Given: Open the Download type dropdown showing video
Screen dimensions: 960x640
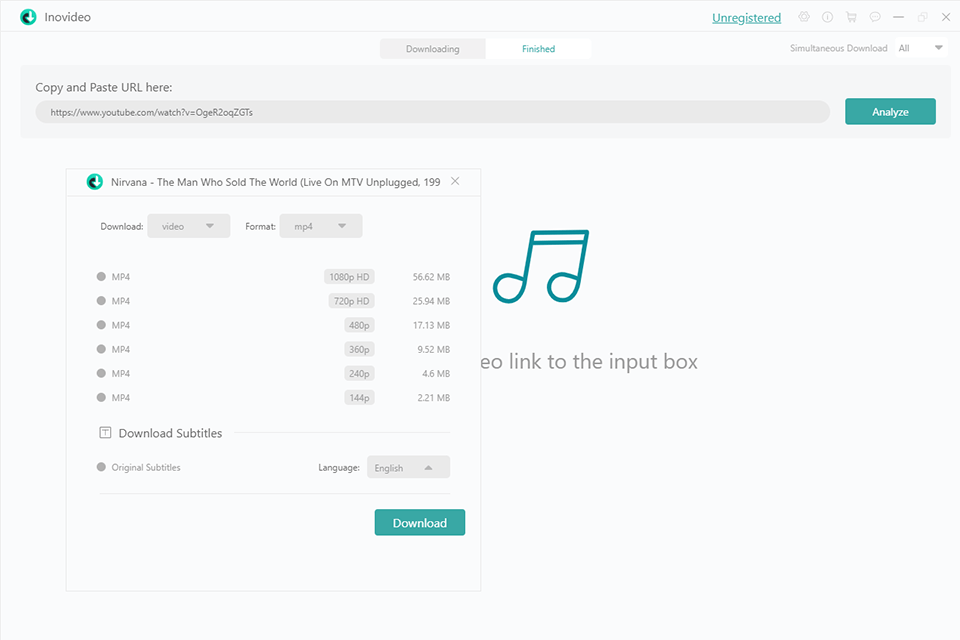Looking at the screenshot, I should tap(189, 226).
